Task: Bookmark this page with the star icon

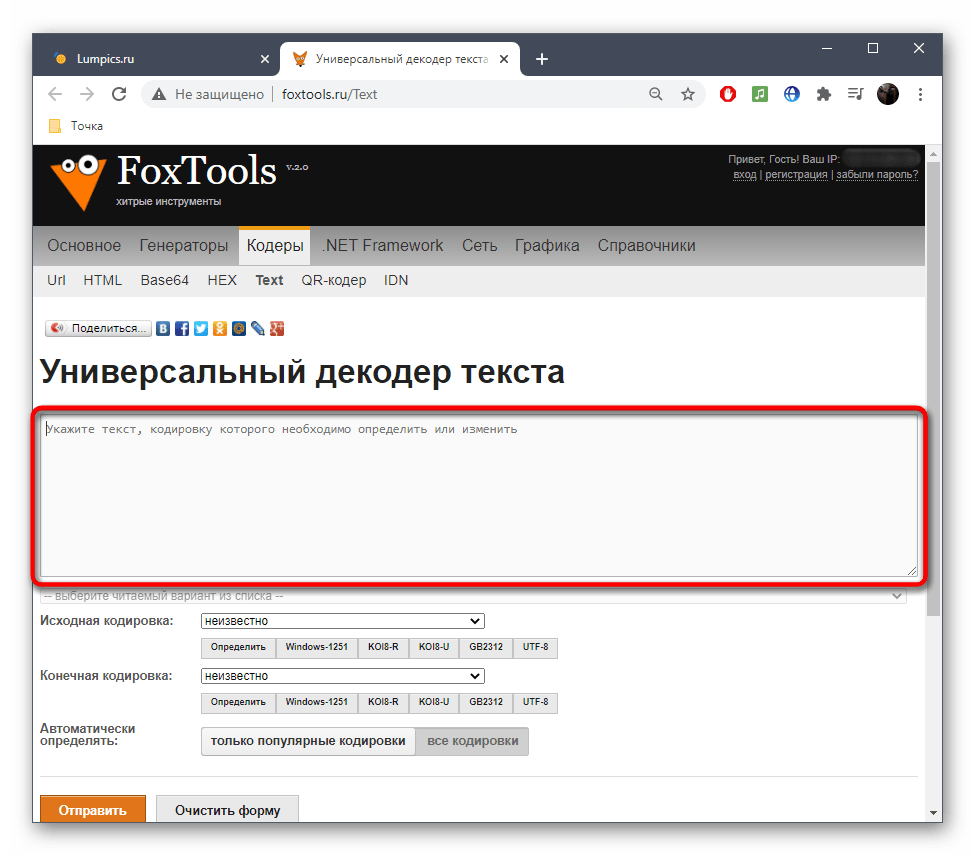Action: point(688,94)
